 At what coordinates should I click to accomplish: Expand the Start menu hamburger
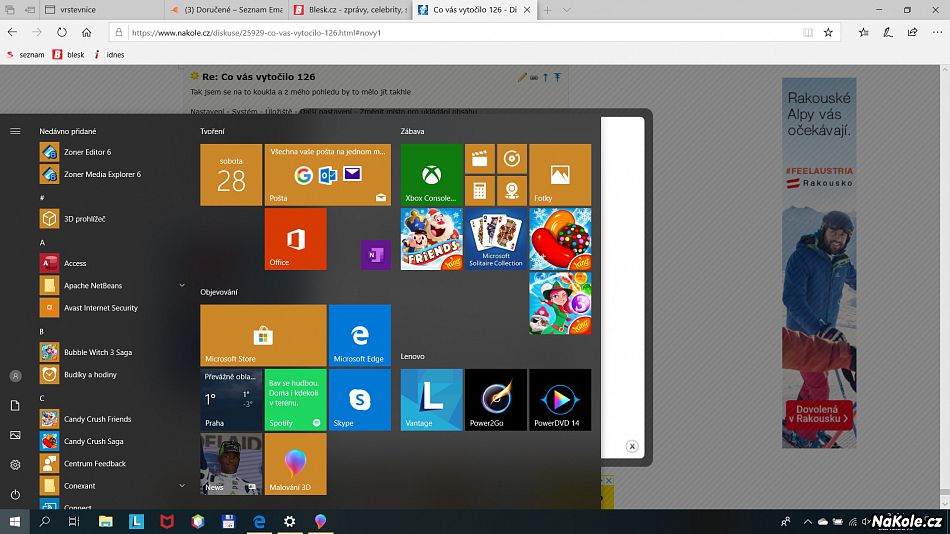(15, 131)
